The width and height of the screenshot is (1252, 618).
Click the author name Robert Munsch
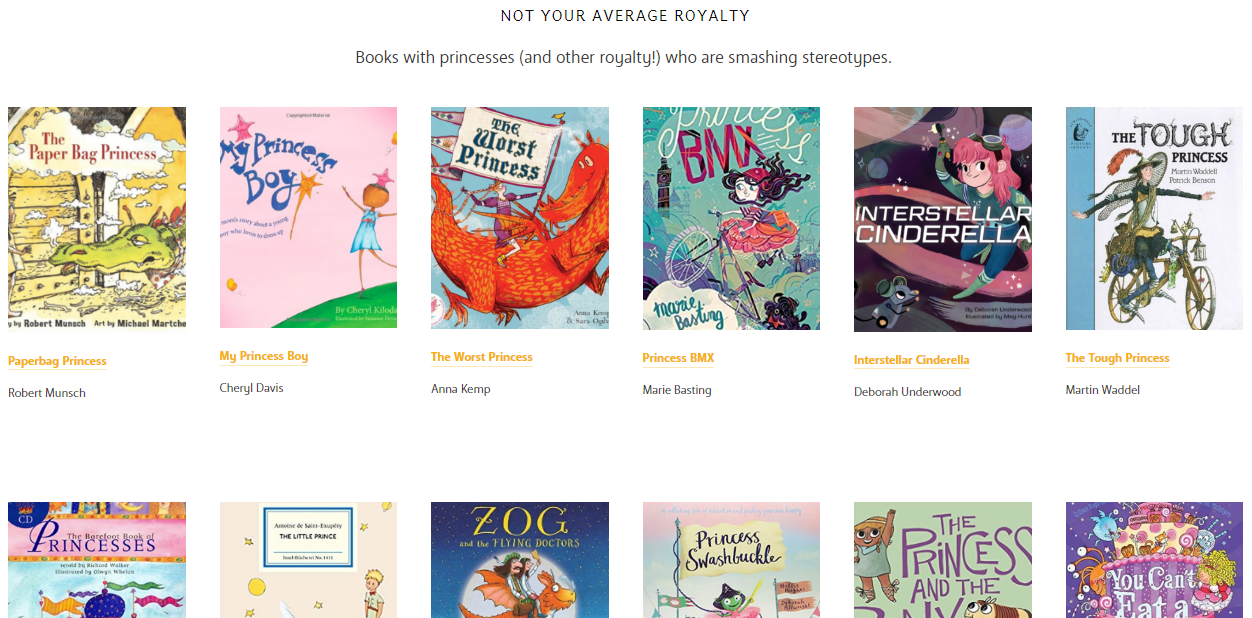point(47,393)
